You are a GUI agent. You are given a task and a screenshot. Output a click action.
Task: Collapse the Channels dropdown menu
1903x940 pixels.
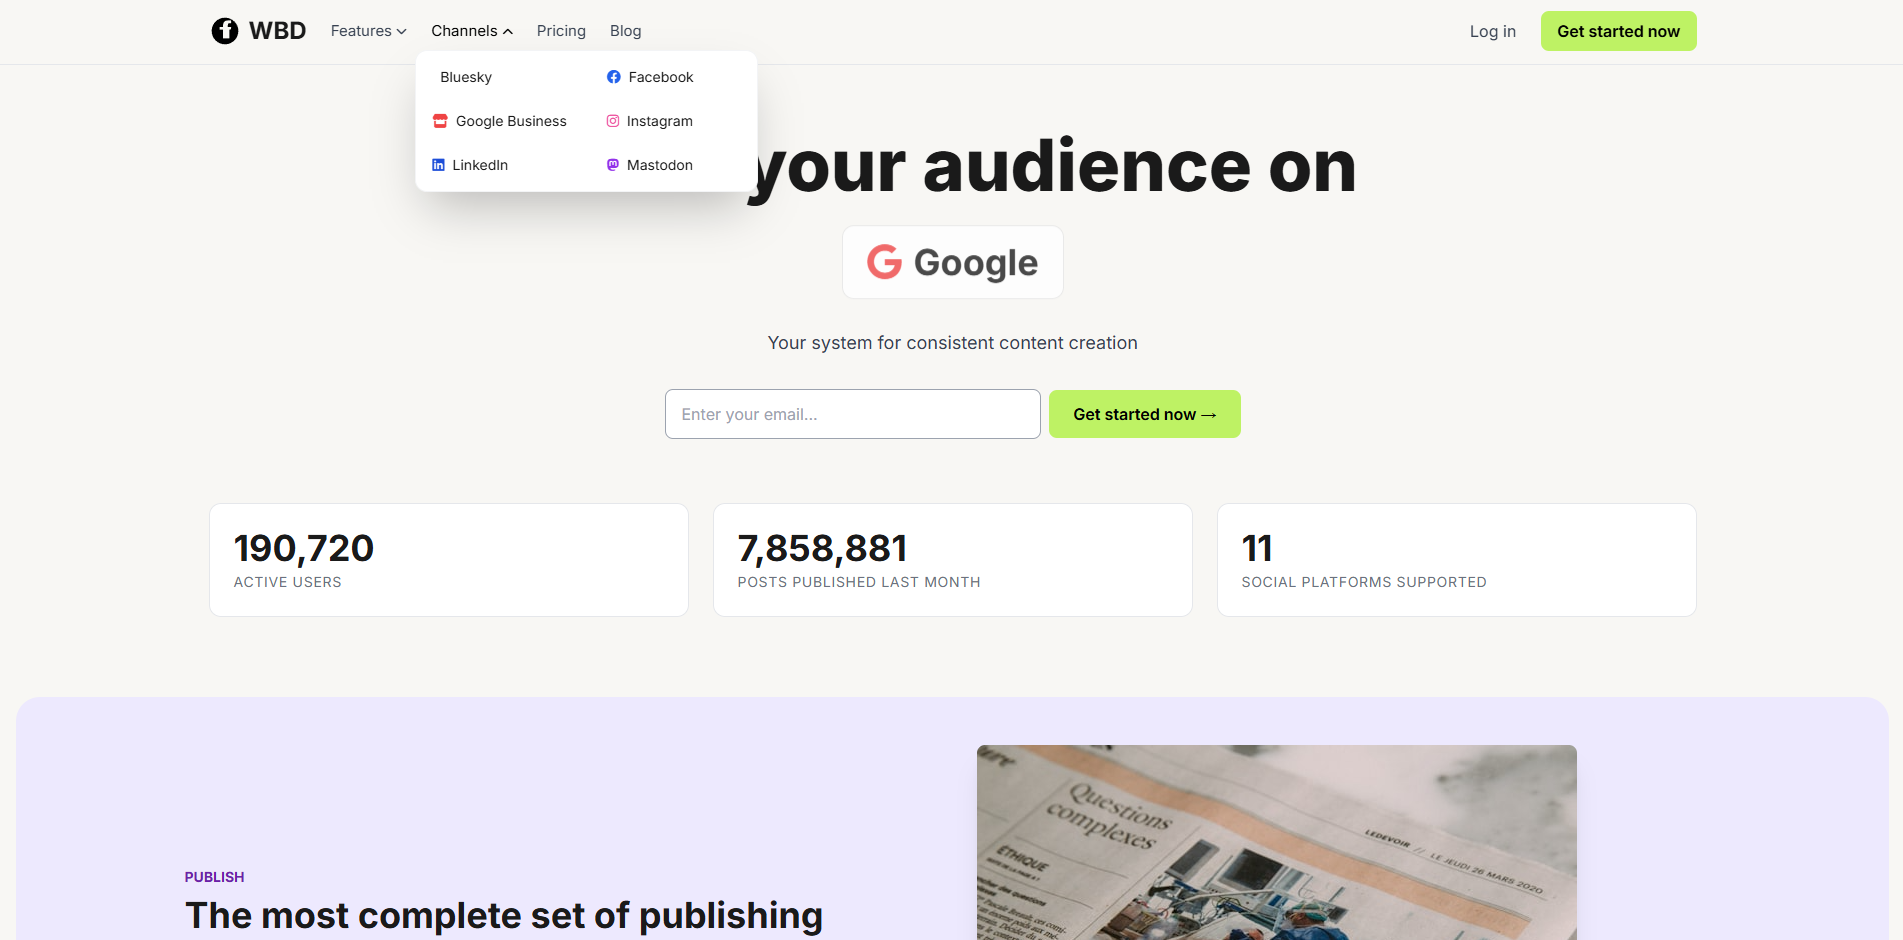pyautogui.click(x=472, y=31)
